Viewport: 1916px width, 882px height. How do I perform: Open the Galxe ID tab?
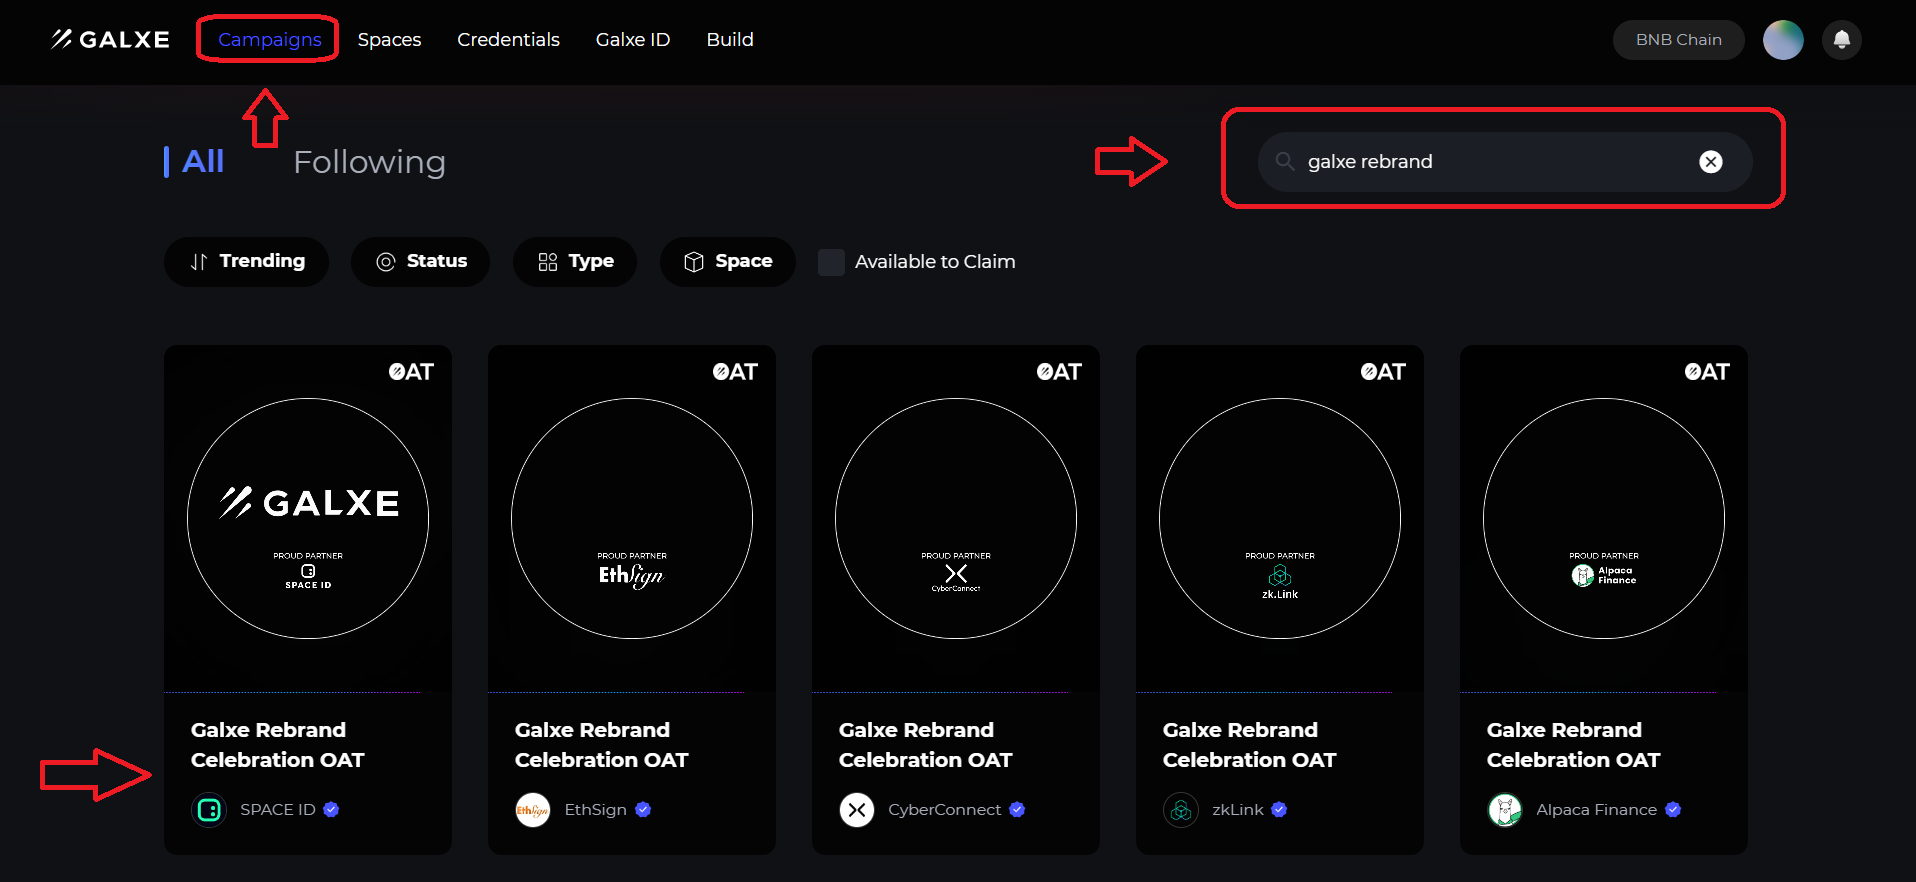(x=633, y=39)
